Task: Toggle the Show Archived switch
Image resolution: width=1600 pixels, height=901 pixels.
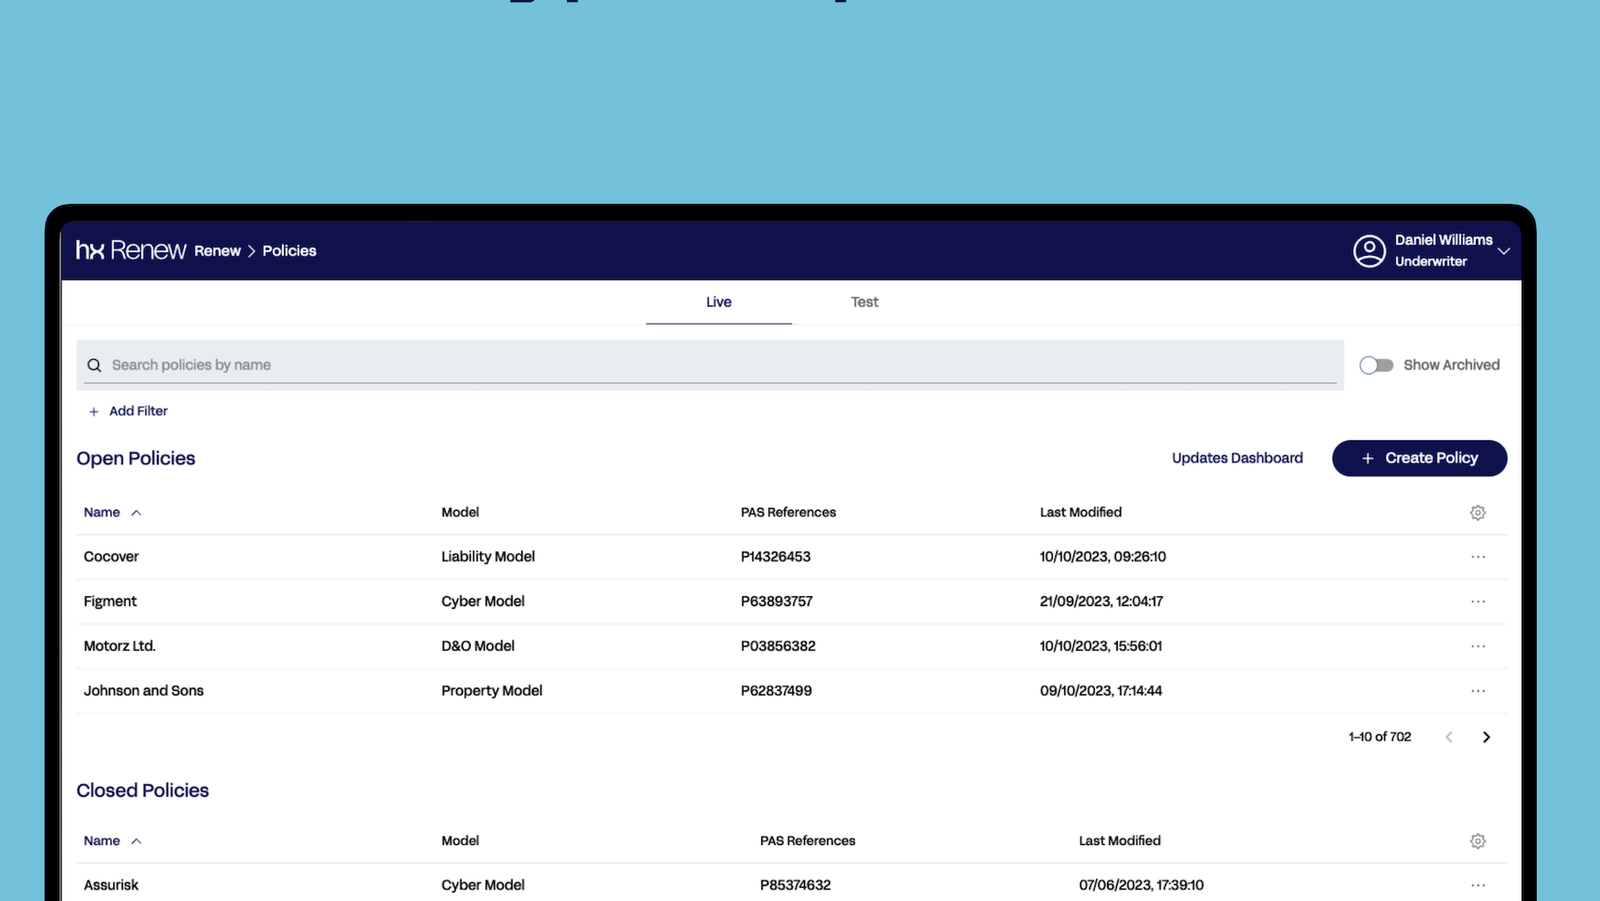Action: (1376, 365)
